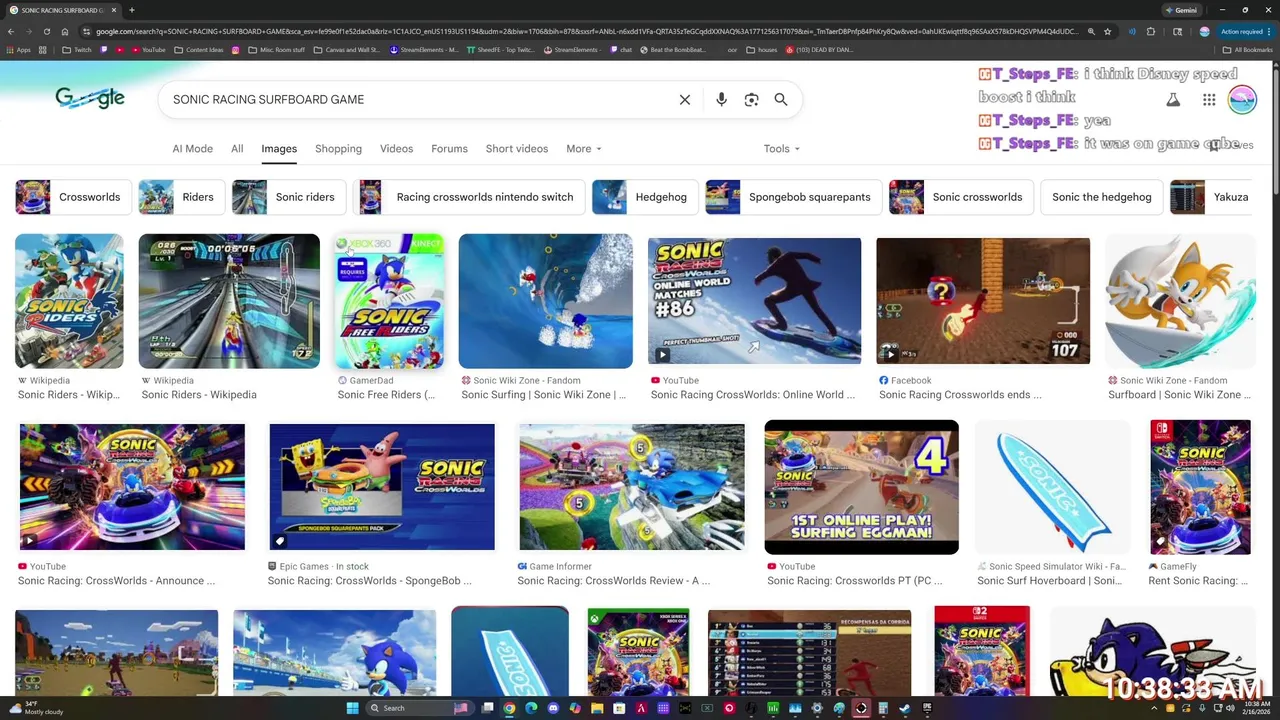Open Sonic Surf Hoverboard image
This screenshot has height=720, width=1280.
pos(1052,487)
